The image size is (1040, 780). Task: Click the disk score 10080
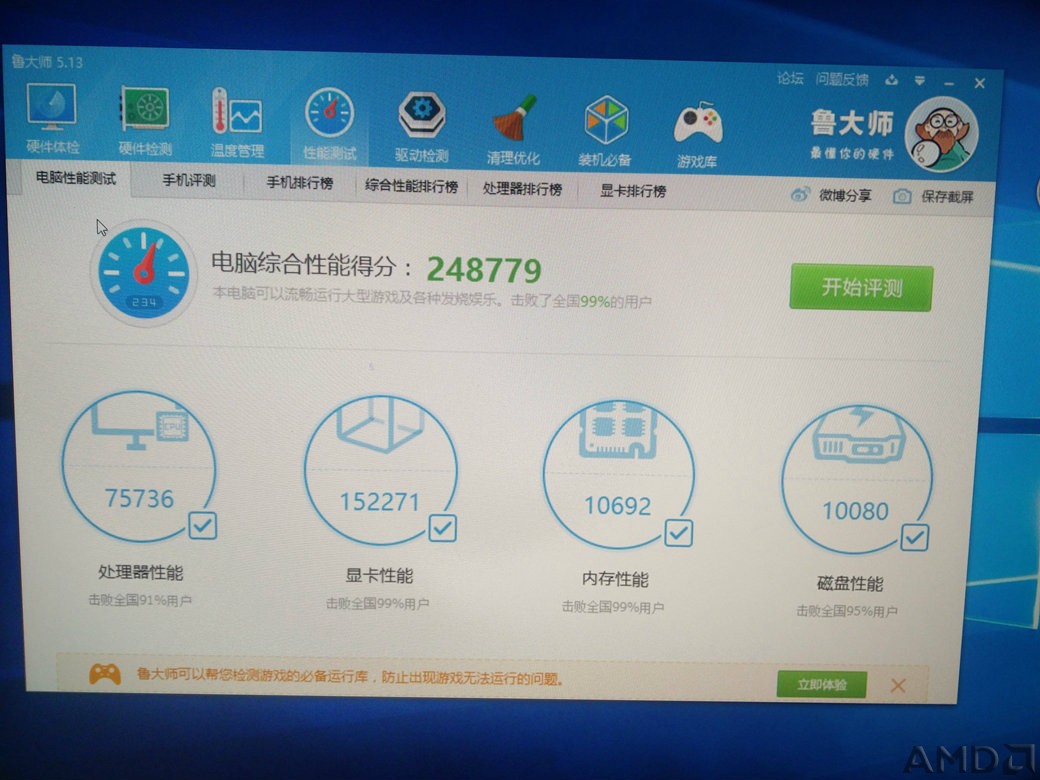(855, 511)
